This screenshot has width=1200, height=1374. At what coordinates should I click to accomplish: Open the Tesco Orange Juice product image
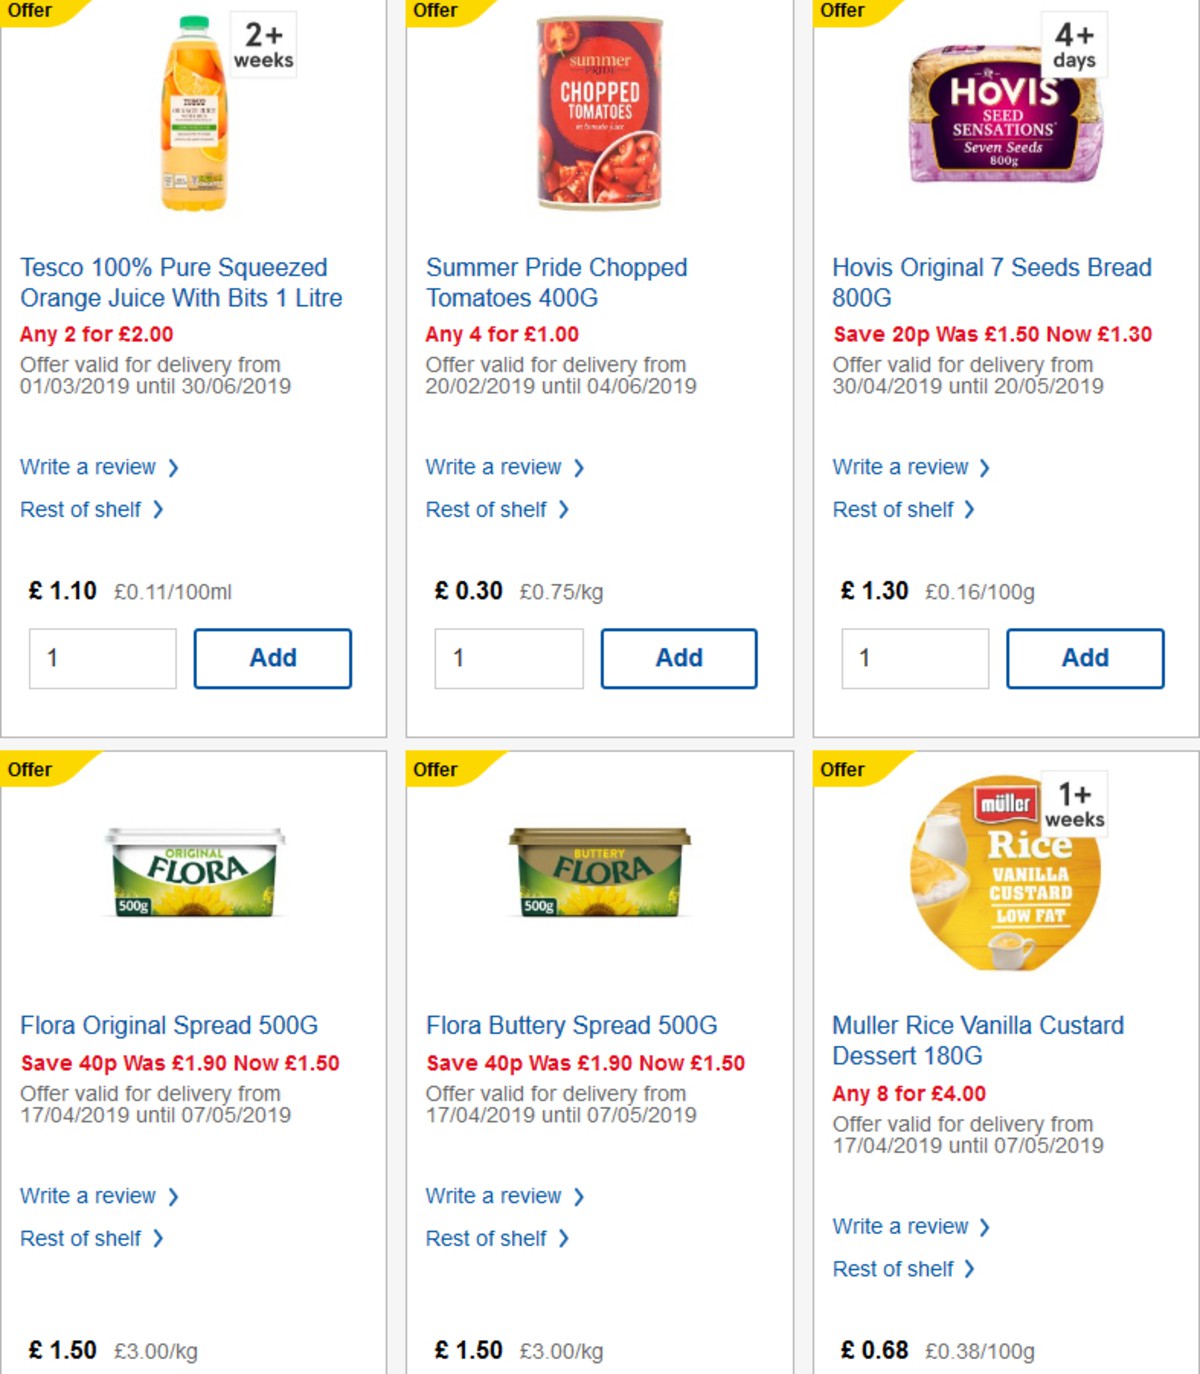coord(193,115)
